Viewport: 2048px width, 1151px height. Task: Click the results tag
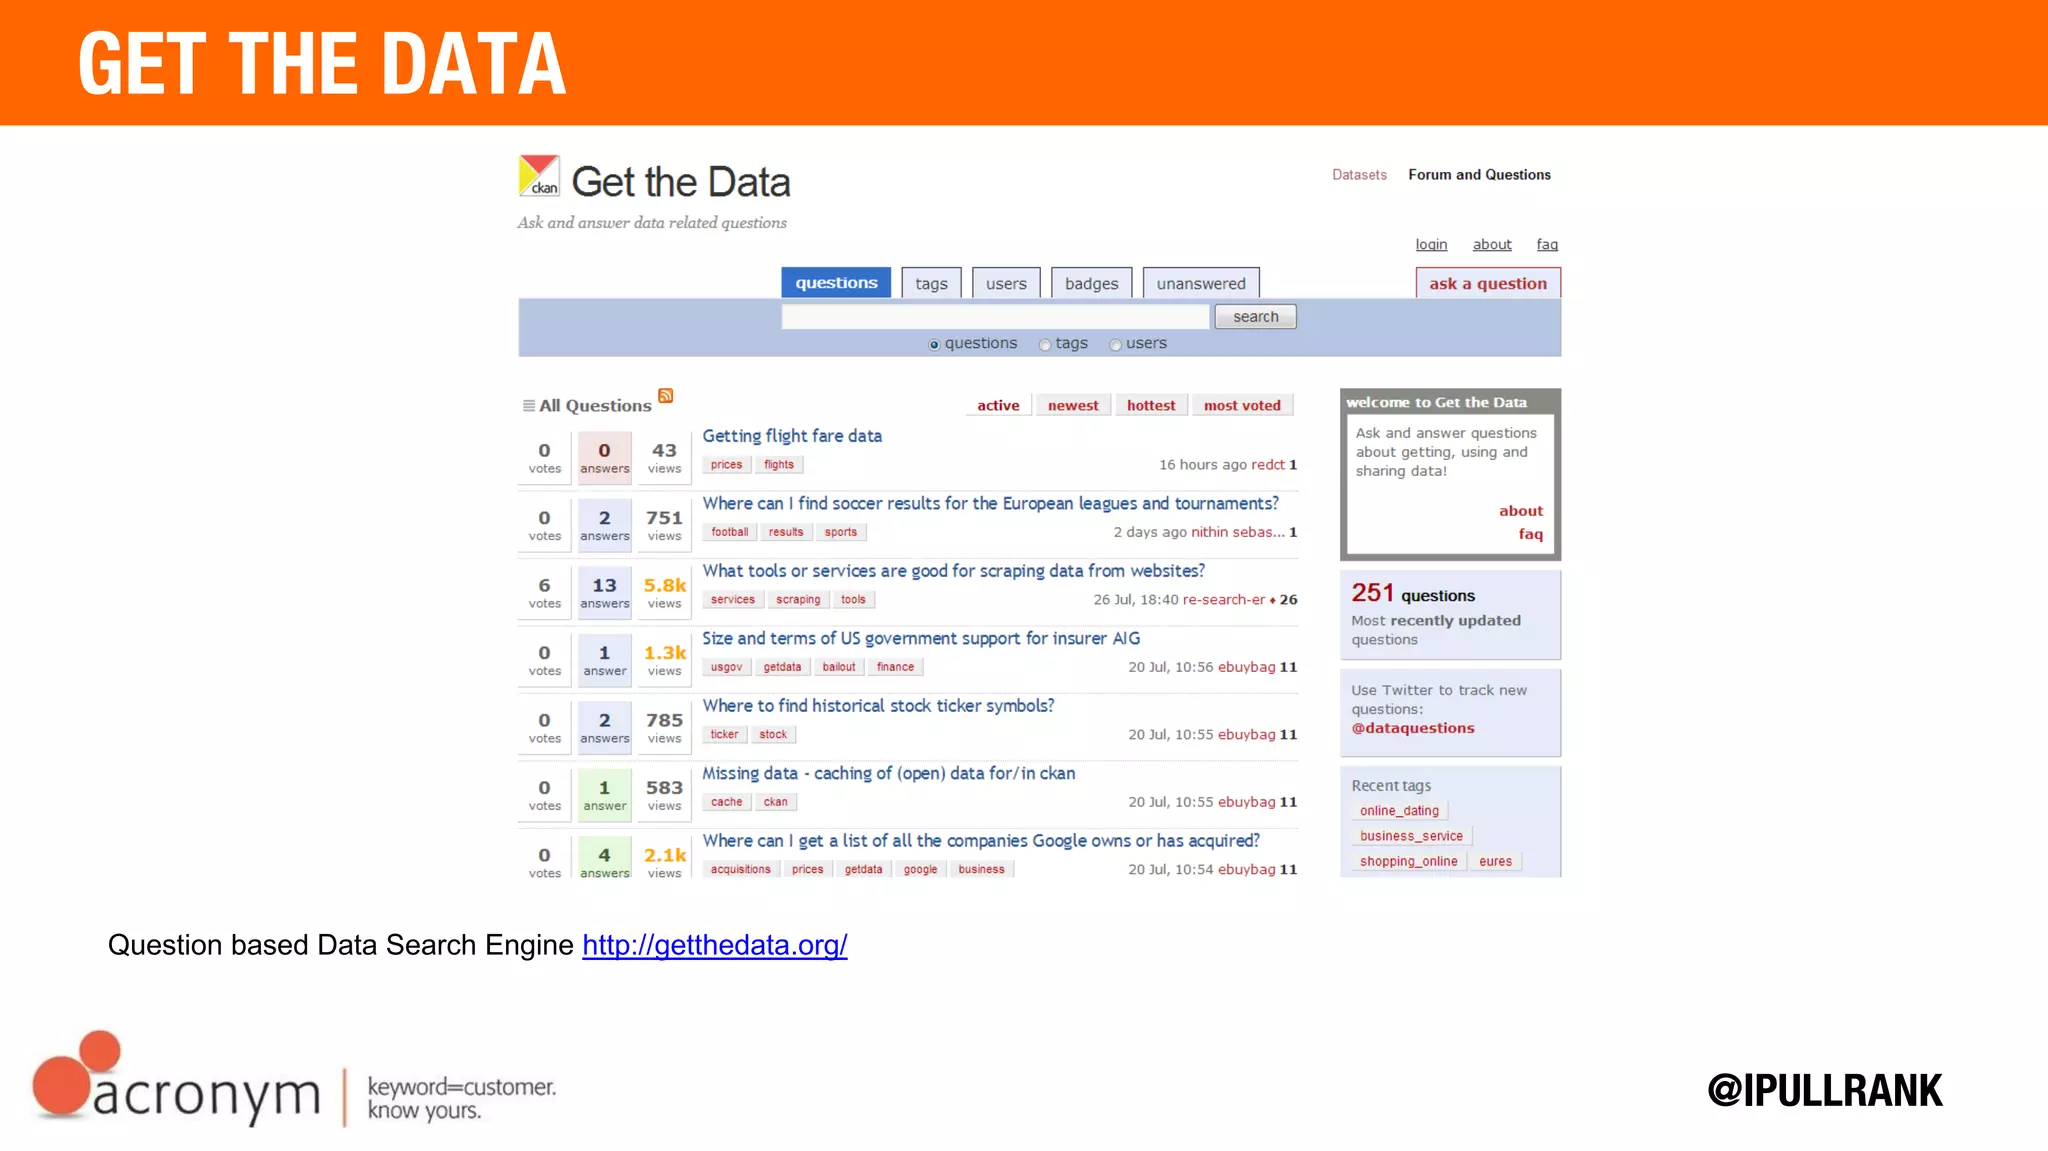pyautogui.click(x=786, y=532)
